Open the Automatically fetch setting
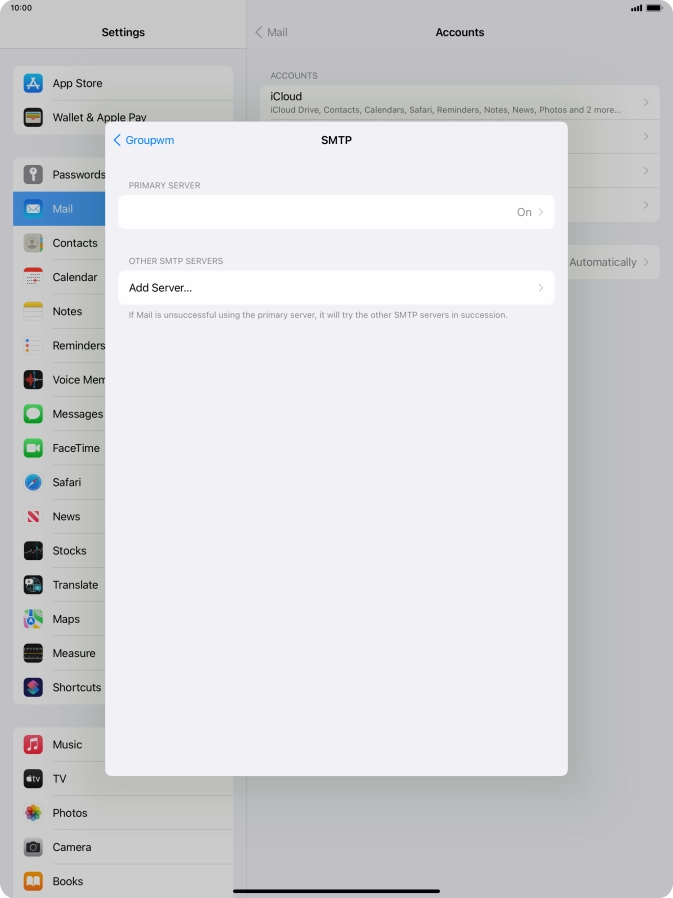This screenshot has width=673, height=898. pyautogui.click(x=608, y=262)
